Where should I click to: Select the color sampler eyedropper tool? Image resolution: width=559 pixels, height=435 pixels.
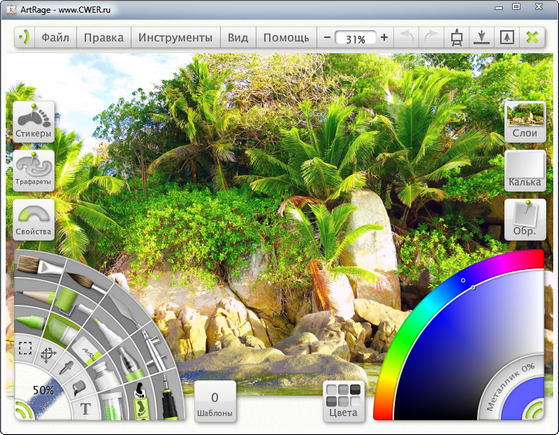(66, 367)
